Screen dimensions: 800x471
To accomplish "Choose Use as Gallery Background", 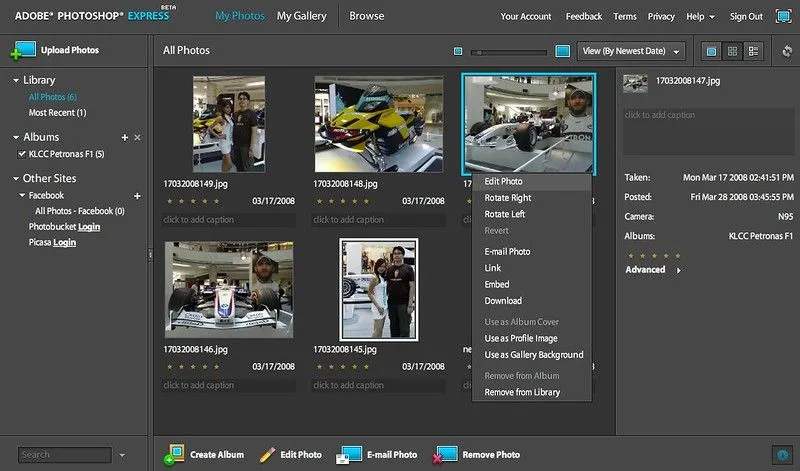I will [x=532, y=355].
